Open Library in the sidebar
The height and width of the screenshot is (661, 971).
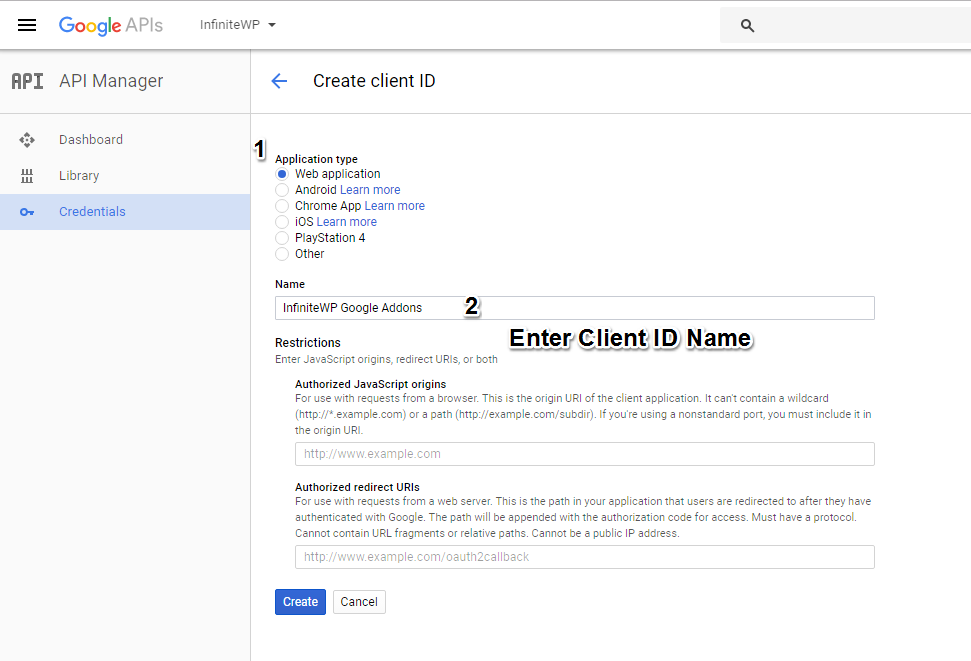point(125,176)
